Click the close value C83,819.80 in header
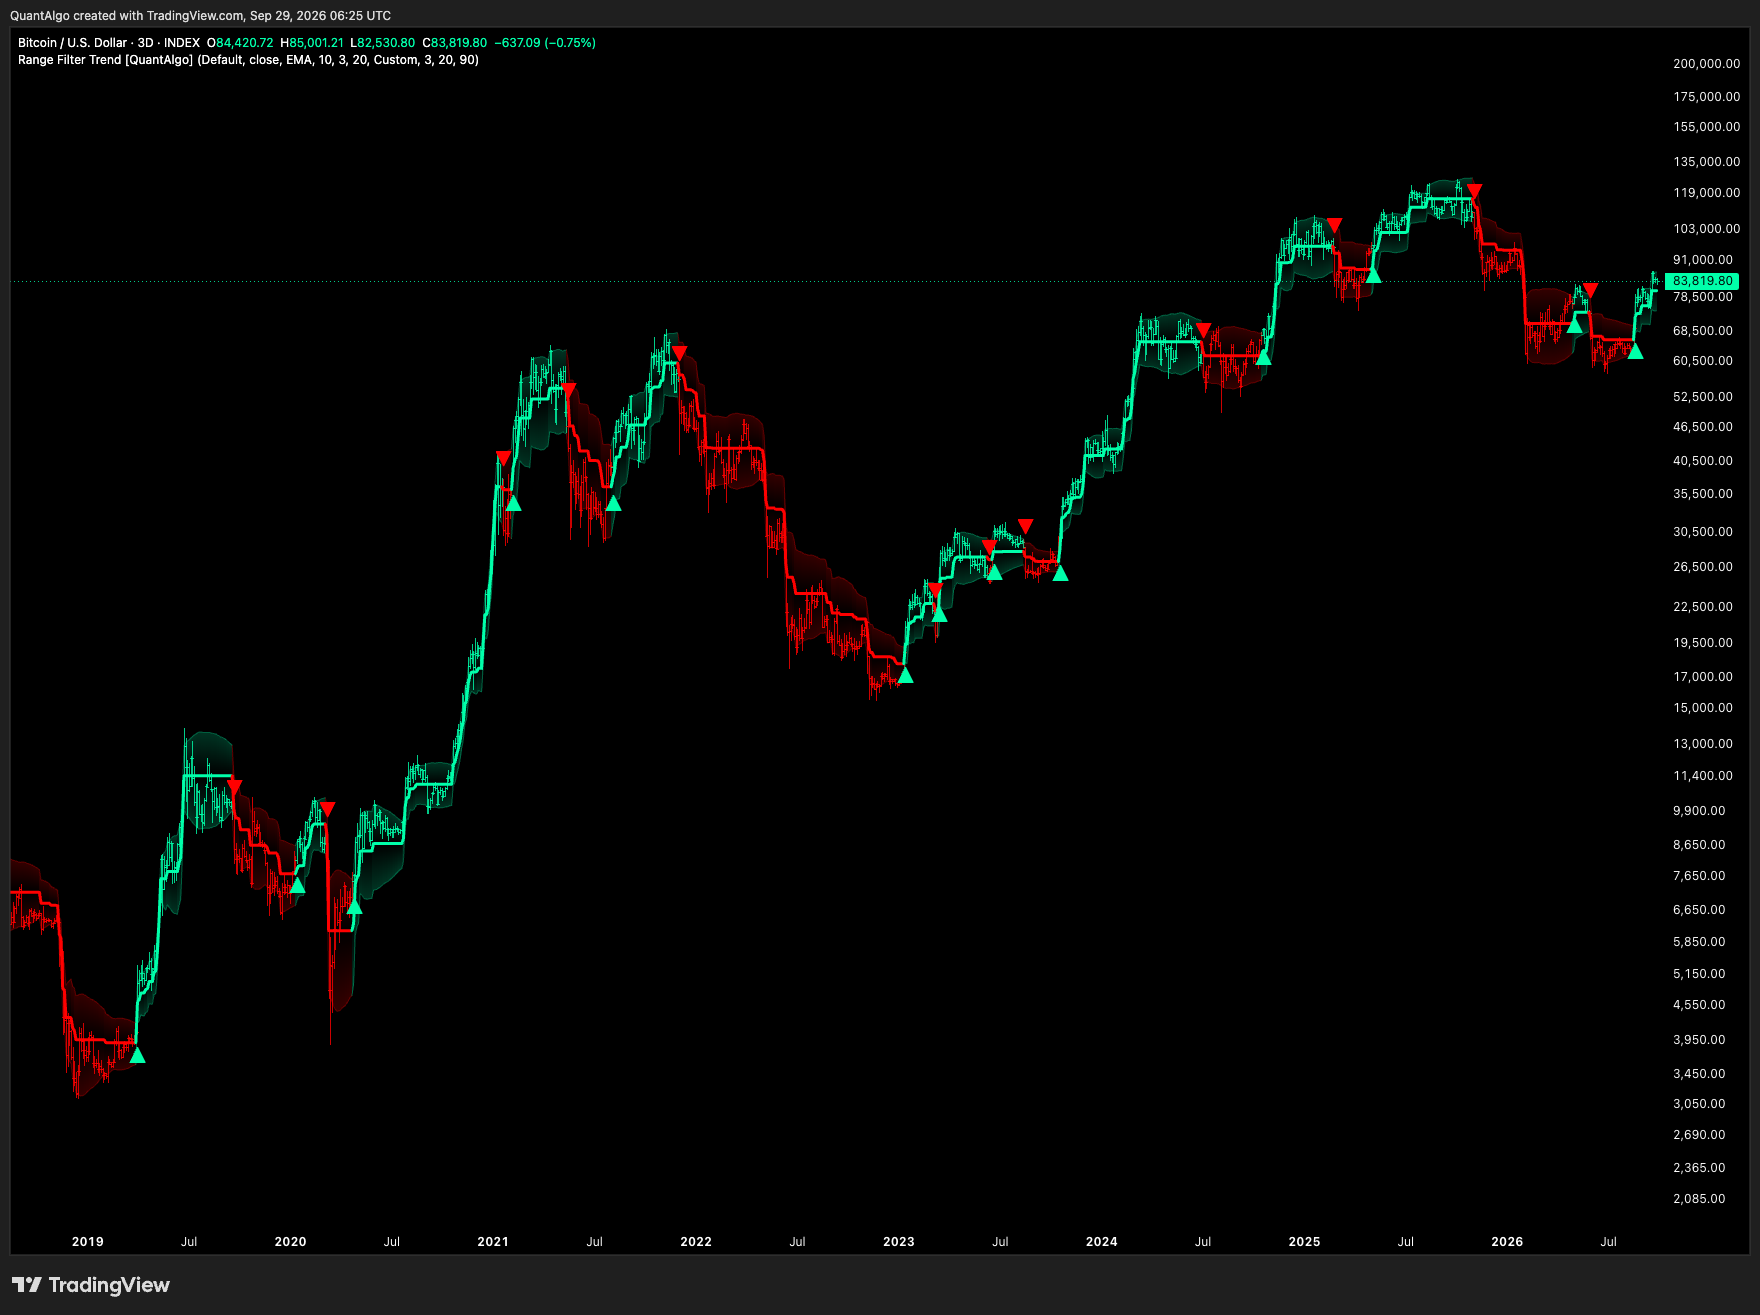The height and width of the screenshot is (1315, 1760). click(x=454, y=43)
